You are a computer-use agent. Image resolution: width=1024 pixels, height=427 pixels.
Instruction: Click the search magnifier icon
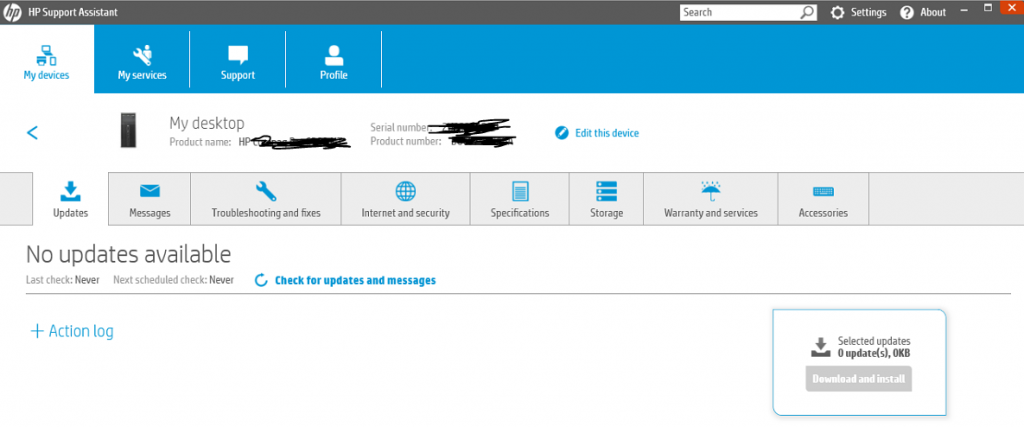click(x=808, y=12)
